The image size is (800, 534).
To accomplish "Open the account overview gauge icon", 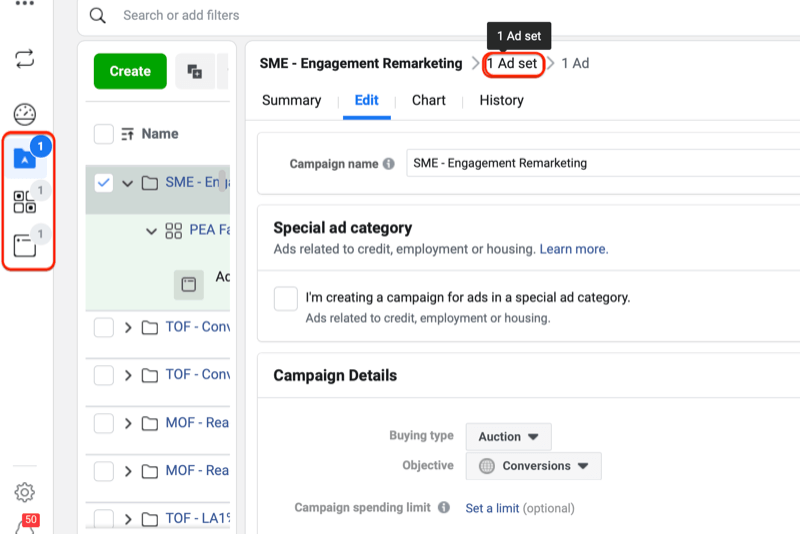I will click(25, 114).
